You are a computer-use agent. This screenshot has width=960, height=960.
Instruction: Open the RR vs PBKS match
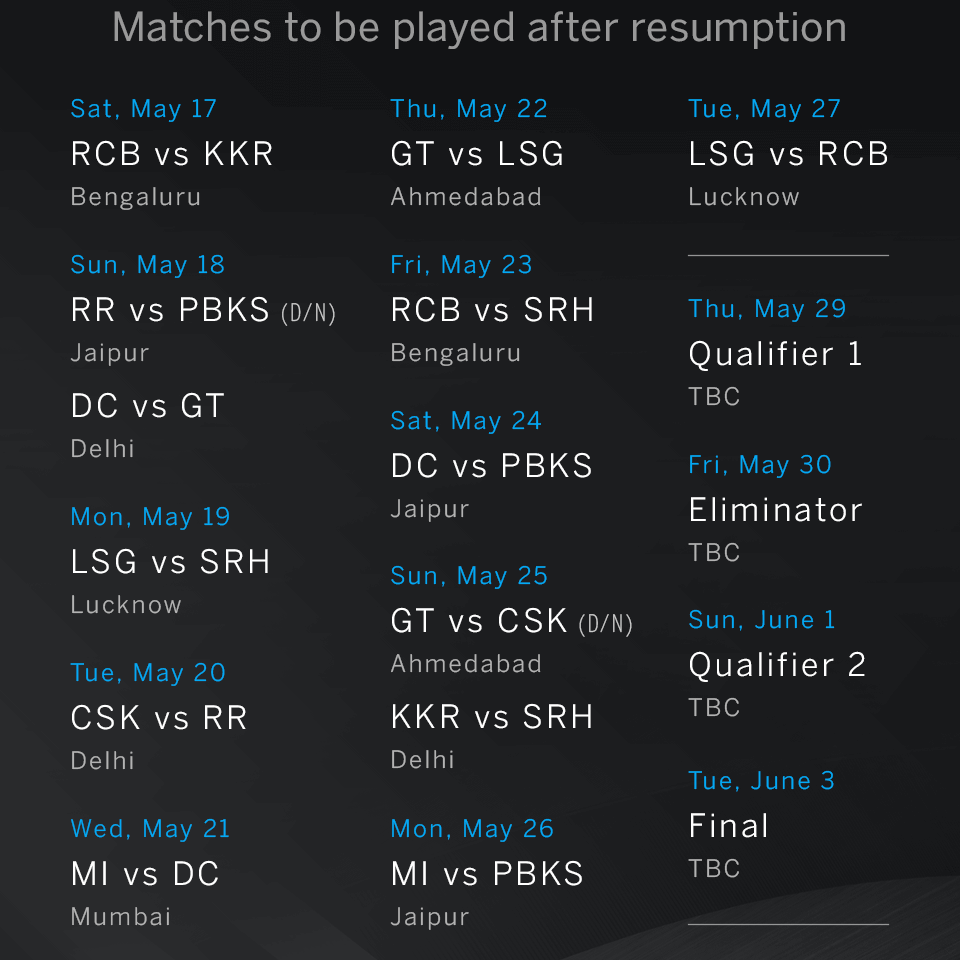coord(203,310)
